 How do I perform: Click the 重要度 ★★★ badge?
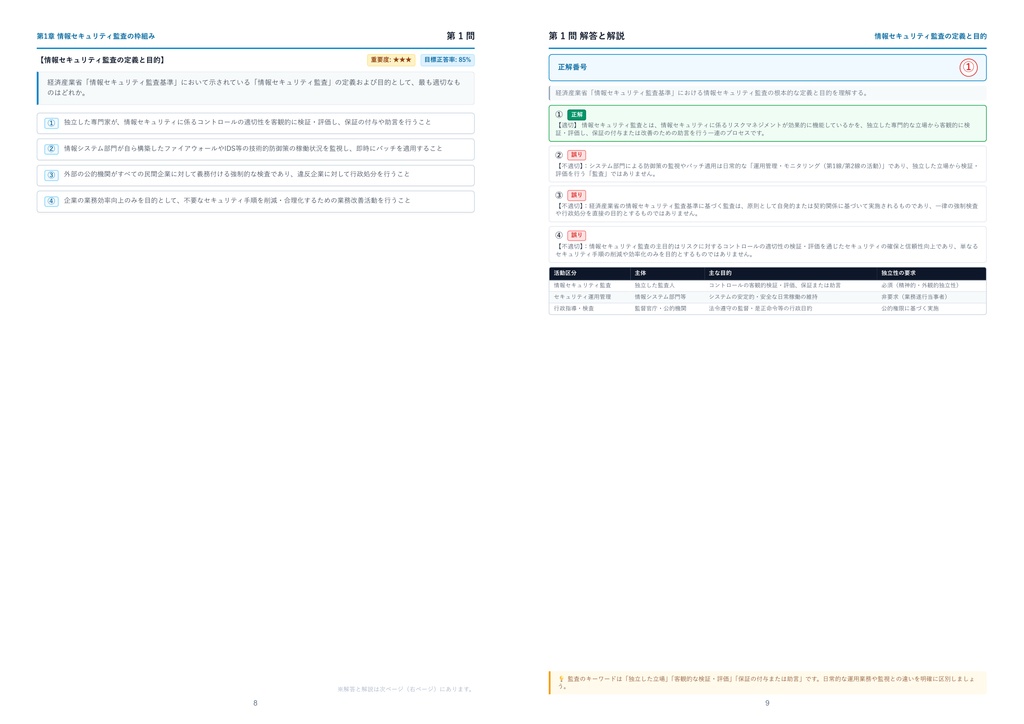coord(391,60)
